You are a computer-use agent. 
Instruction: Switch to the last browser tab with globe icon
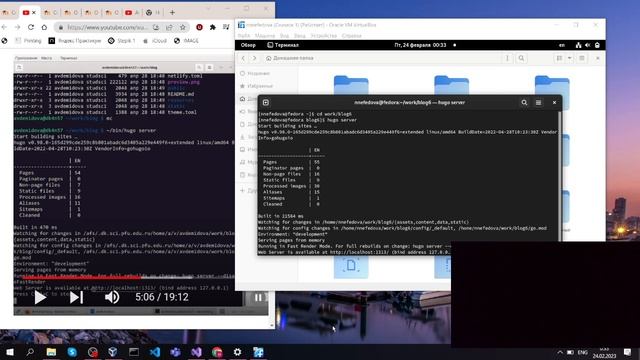pos(153,13)
